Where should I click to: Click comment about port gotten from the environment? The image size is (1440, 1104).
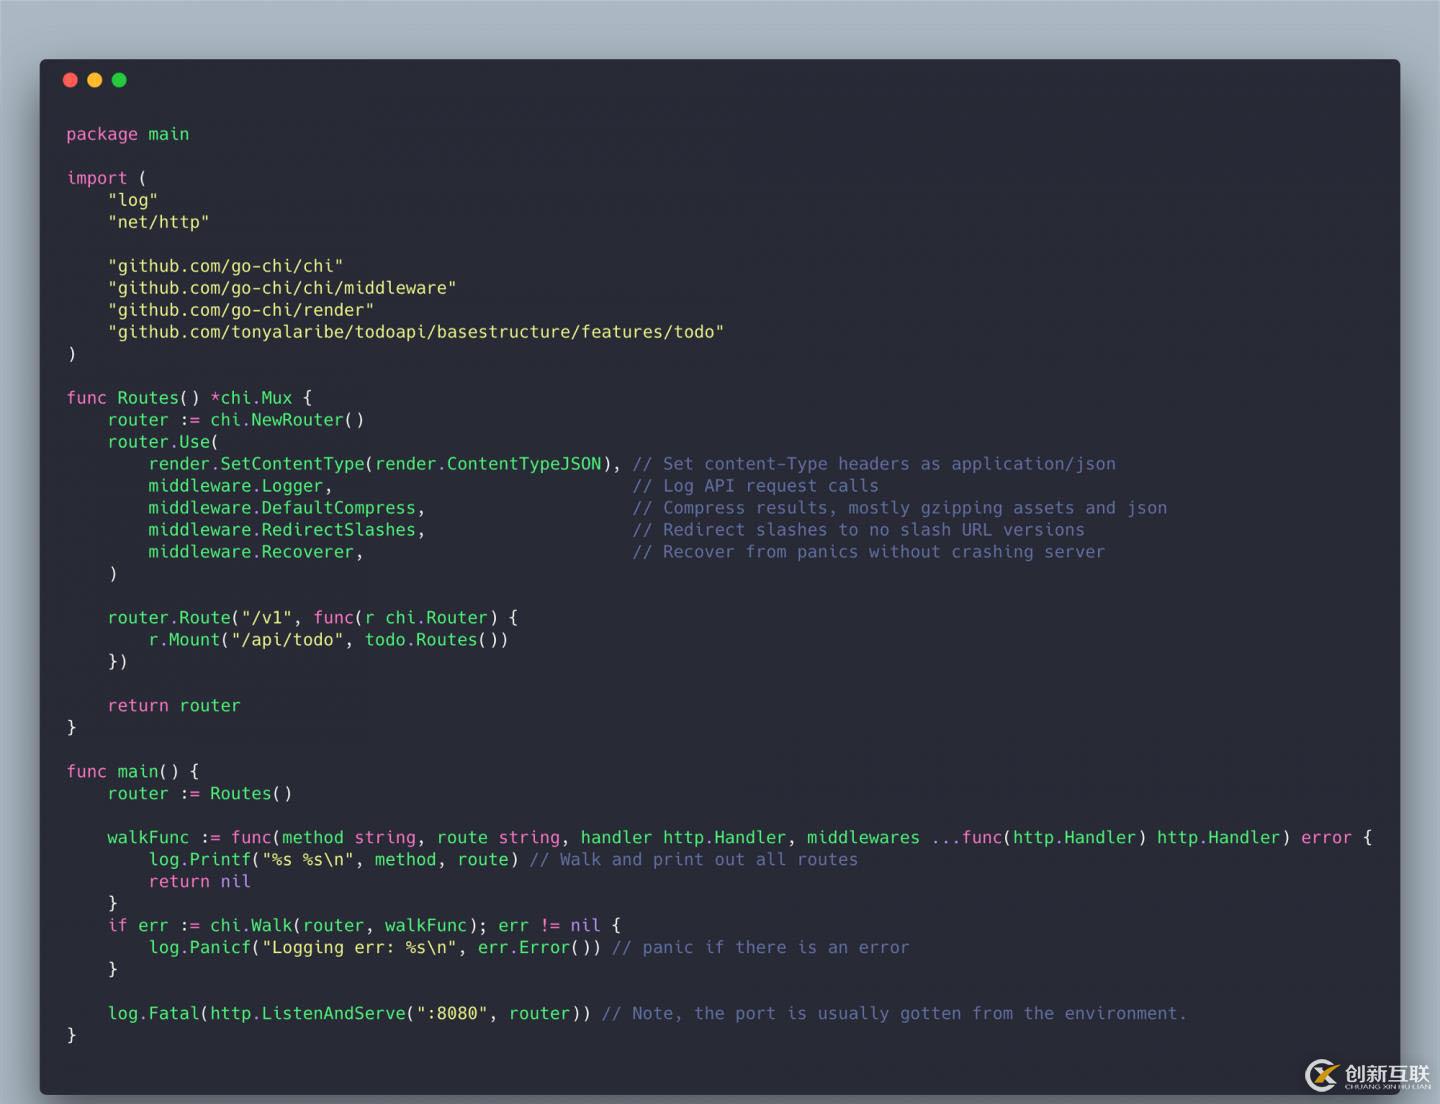click(x=894, y=1014)
